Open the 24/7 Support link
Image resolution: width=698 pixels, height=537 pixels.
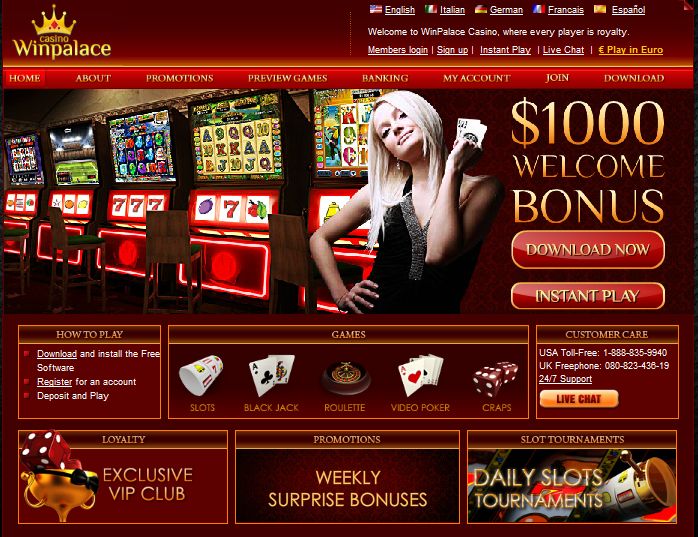coord(565,379)
